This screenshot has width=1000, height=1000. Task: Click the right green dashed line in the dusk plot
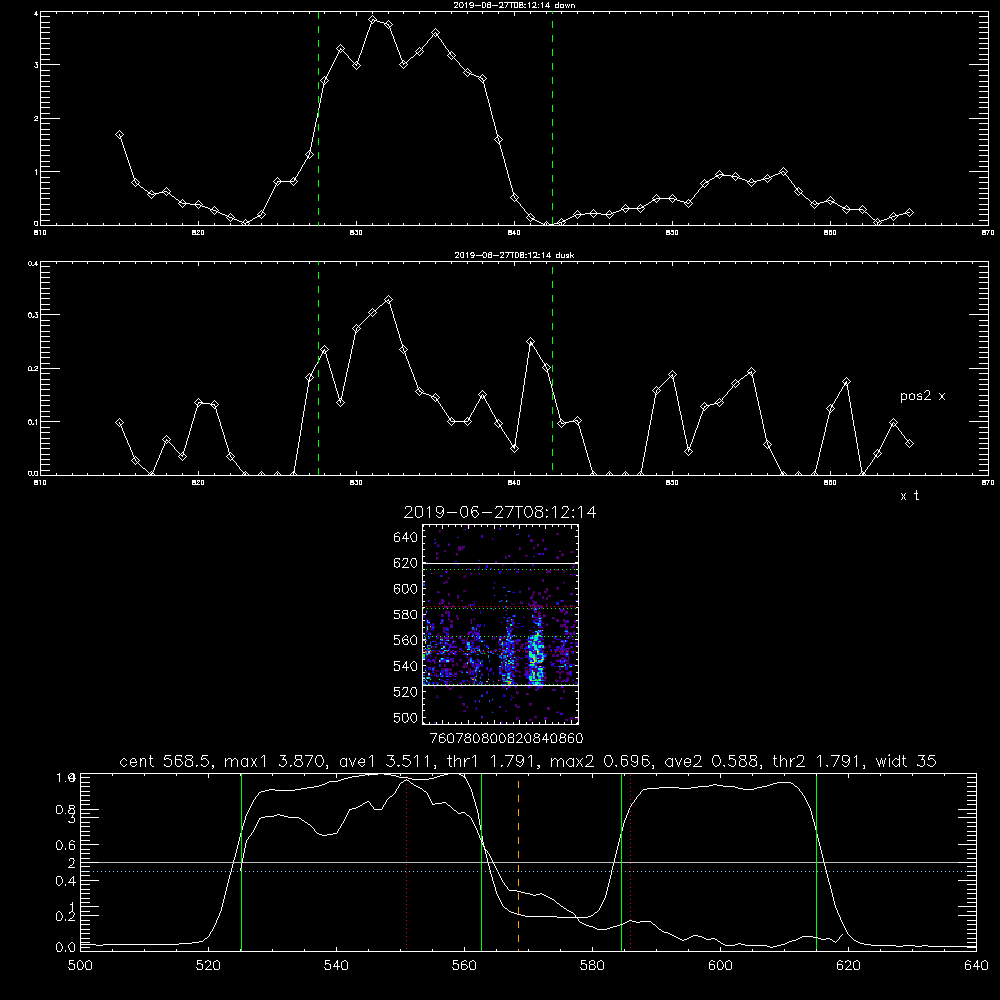(x=552, y=369)
